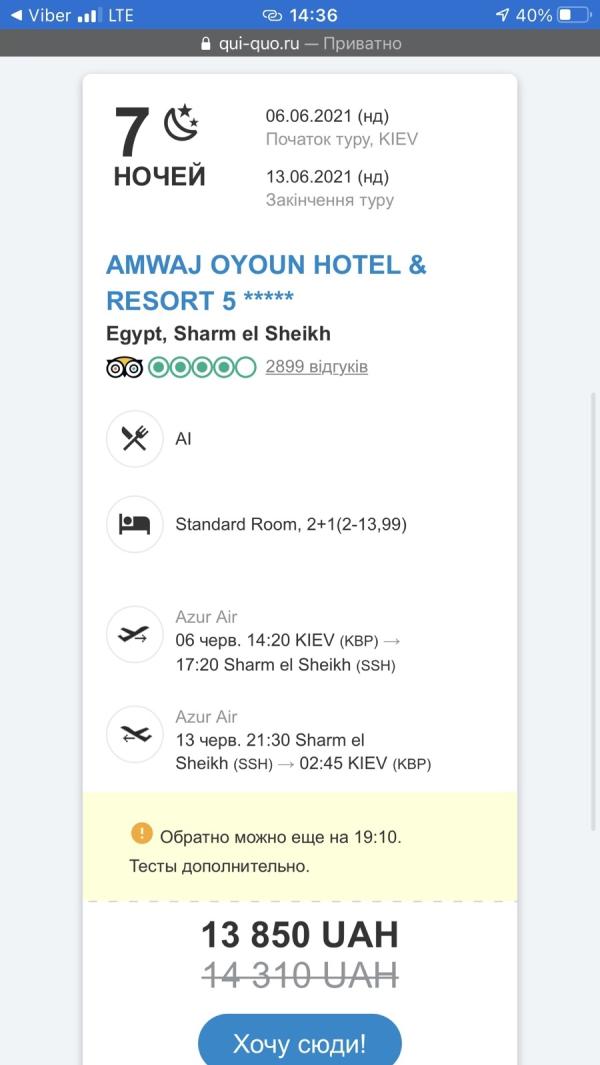
Task: Tap the 13 850 UAH price
Action: coord(300,935)
